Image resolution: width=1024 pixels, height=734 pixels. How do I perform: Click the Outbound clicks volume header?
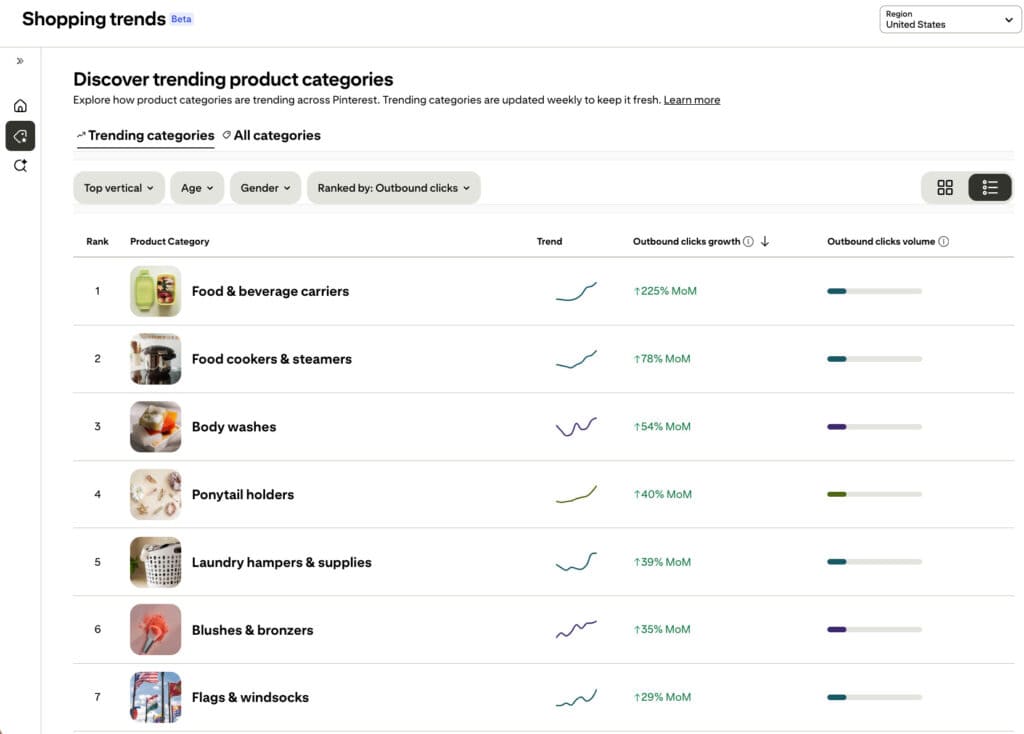881,242
